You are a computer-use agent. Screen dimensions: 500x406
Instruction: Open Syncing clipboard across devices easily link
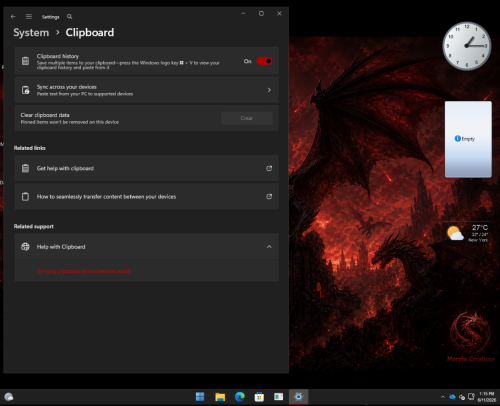coord(84,271)
